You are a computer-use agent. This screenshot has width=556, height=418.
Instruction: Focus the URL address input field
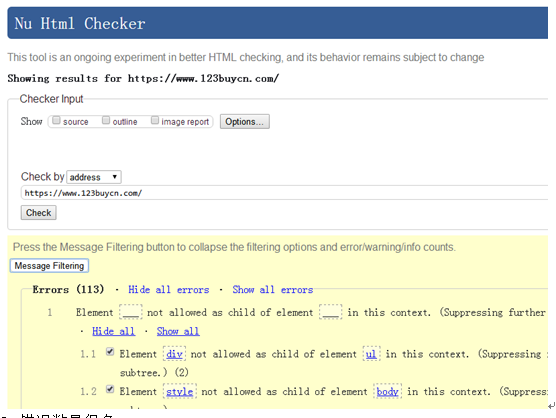(x=285, y=193)
